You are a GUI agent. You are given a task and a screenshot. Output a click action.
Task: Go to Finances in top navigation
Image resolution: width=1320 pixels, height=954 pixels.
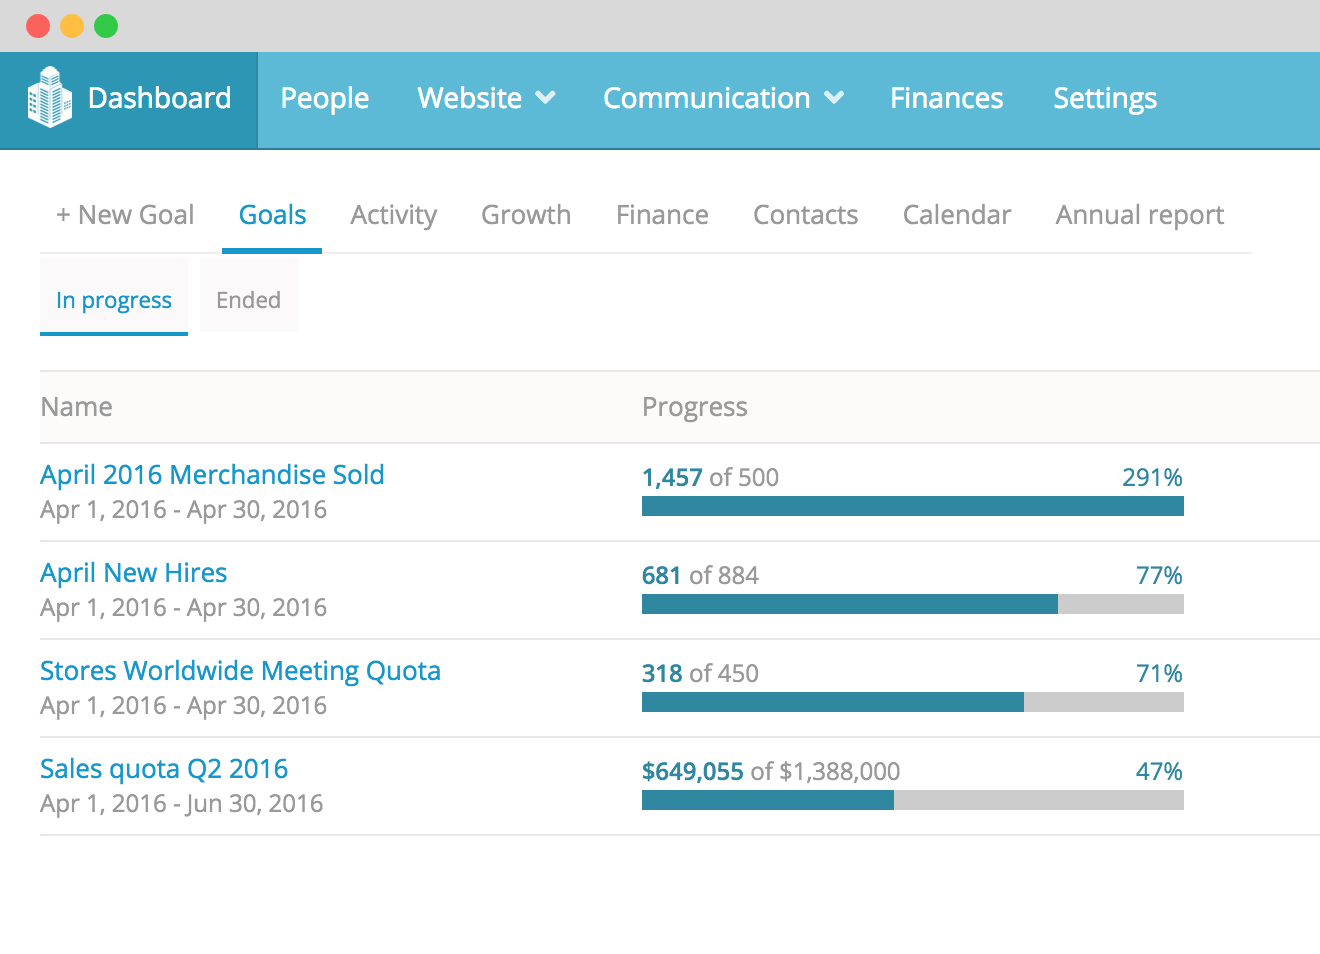(946, 98)
